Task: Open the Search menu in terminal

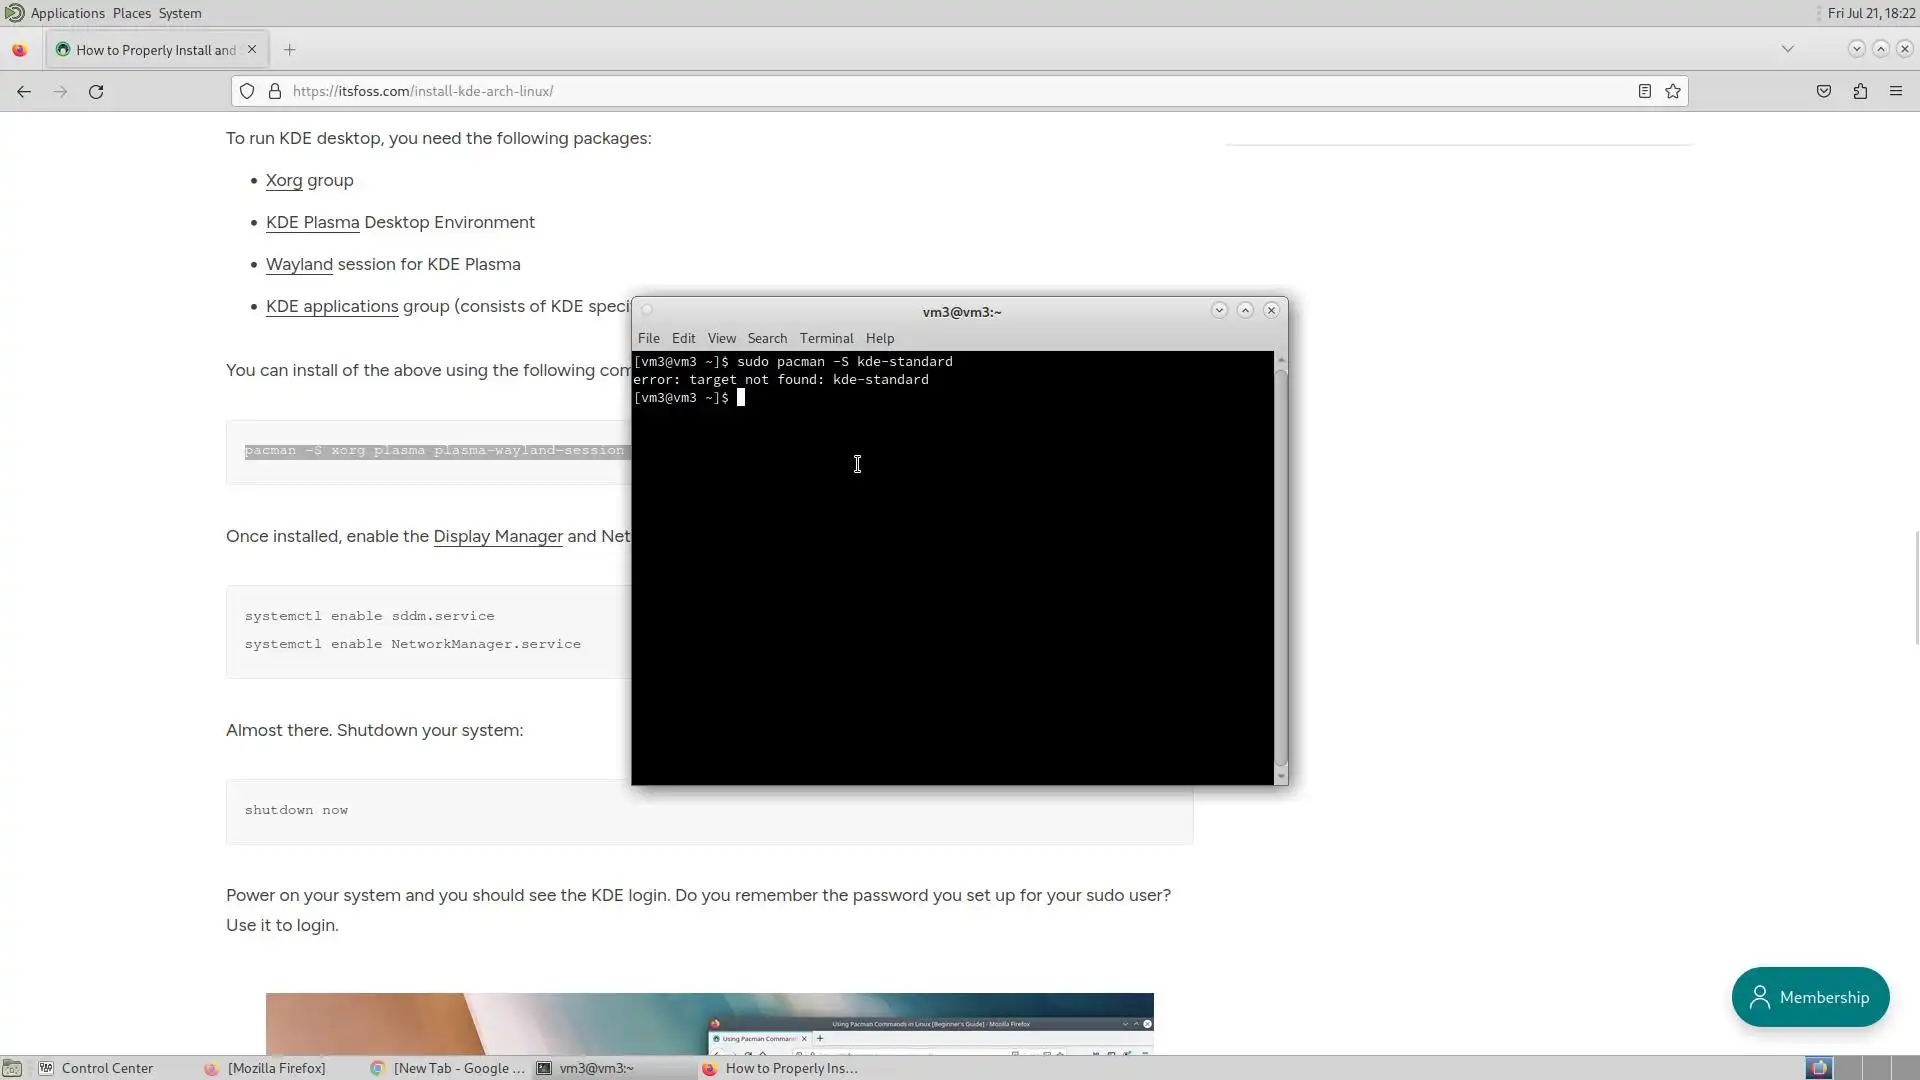Action: [767, 338]
